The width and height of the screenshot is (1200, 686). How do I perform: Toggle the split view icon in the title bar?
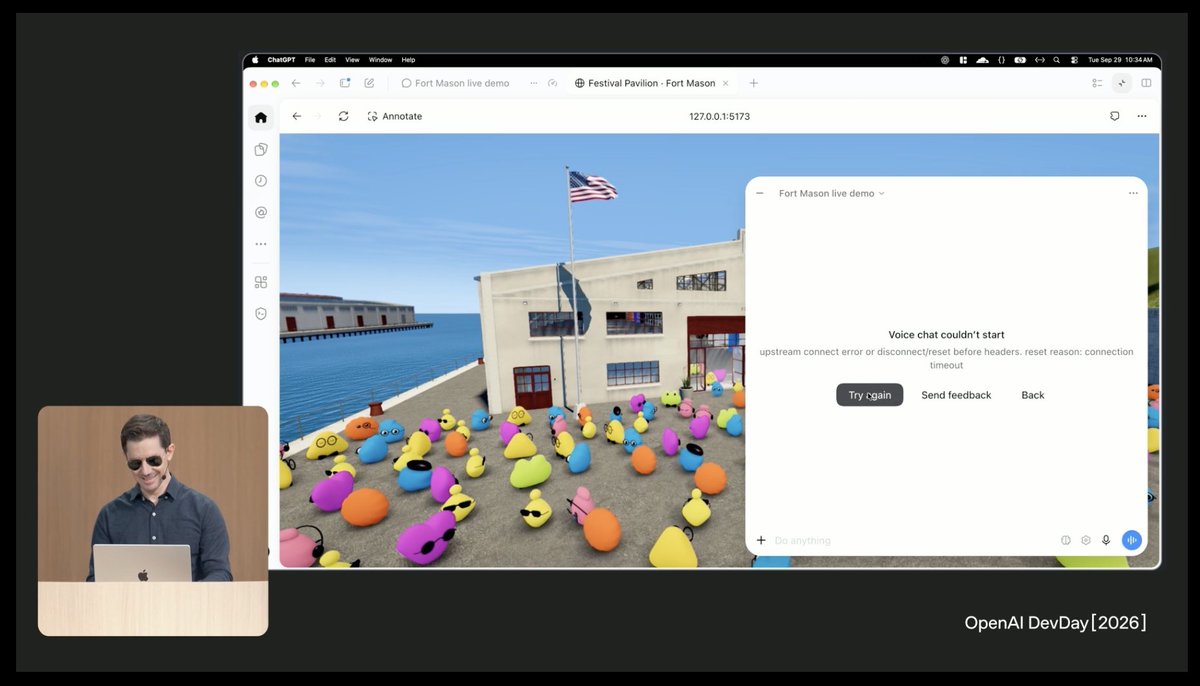pyautogui.click(x=1146, y=83)
